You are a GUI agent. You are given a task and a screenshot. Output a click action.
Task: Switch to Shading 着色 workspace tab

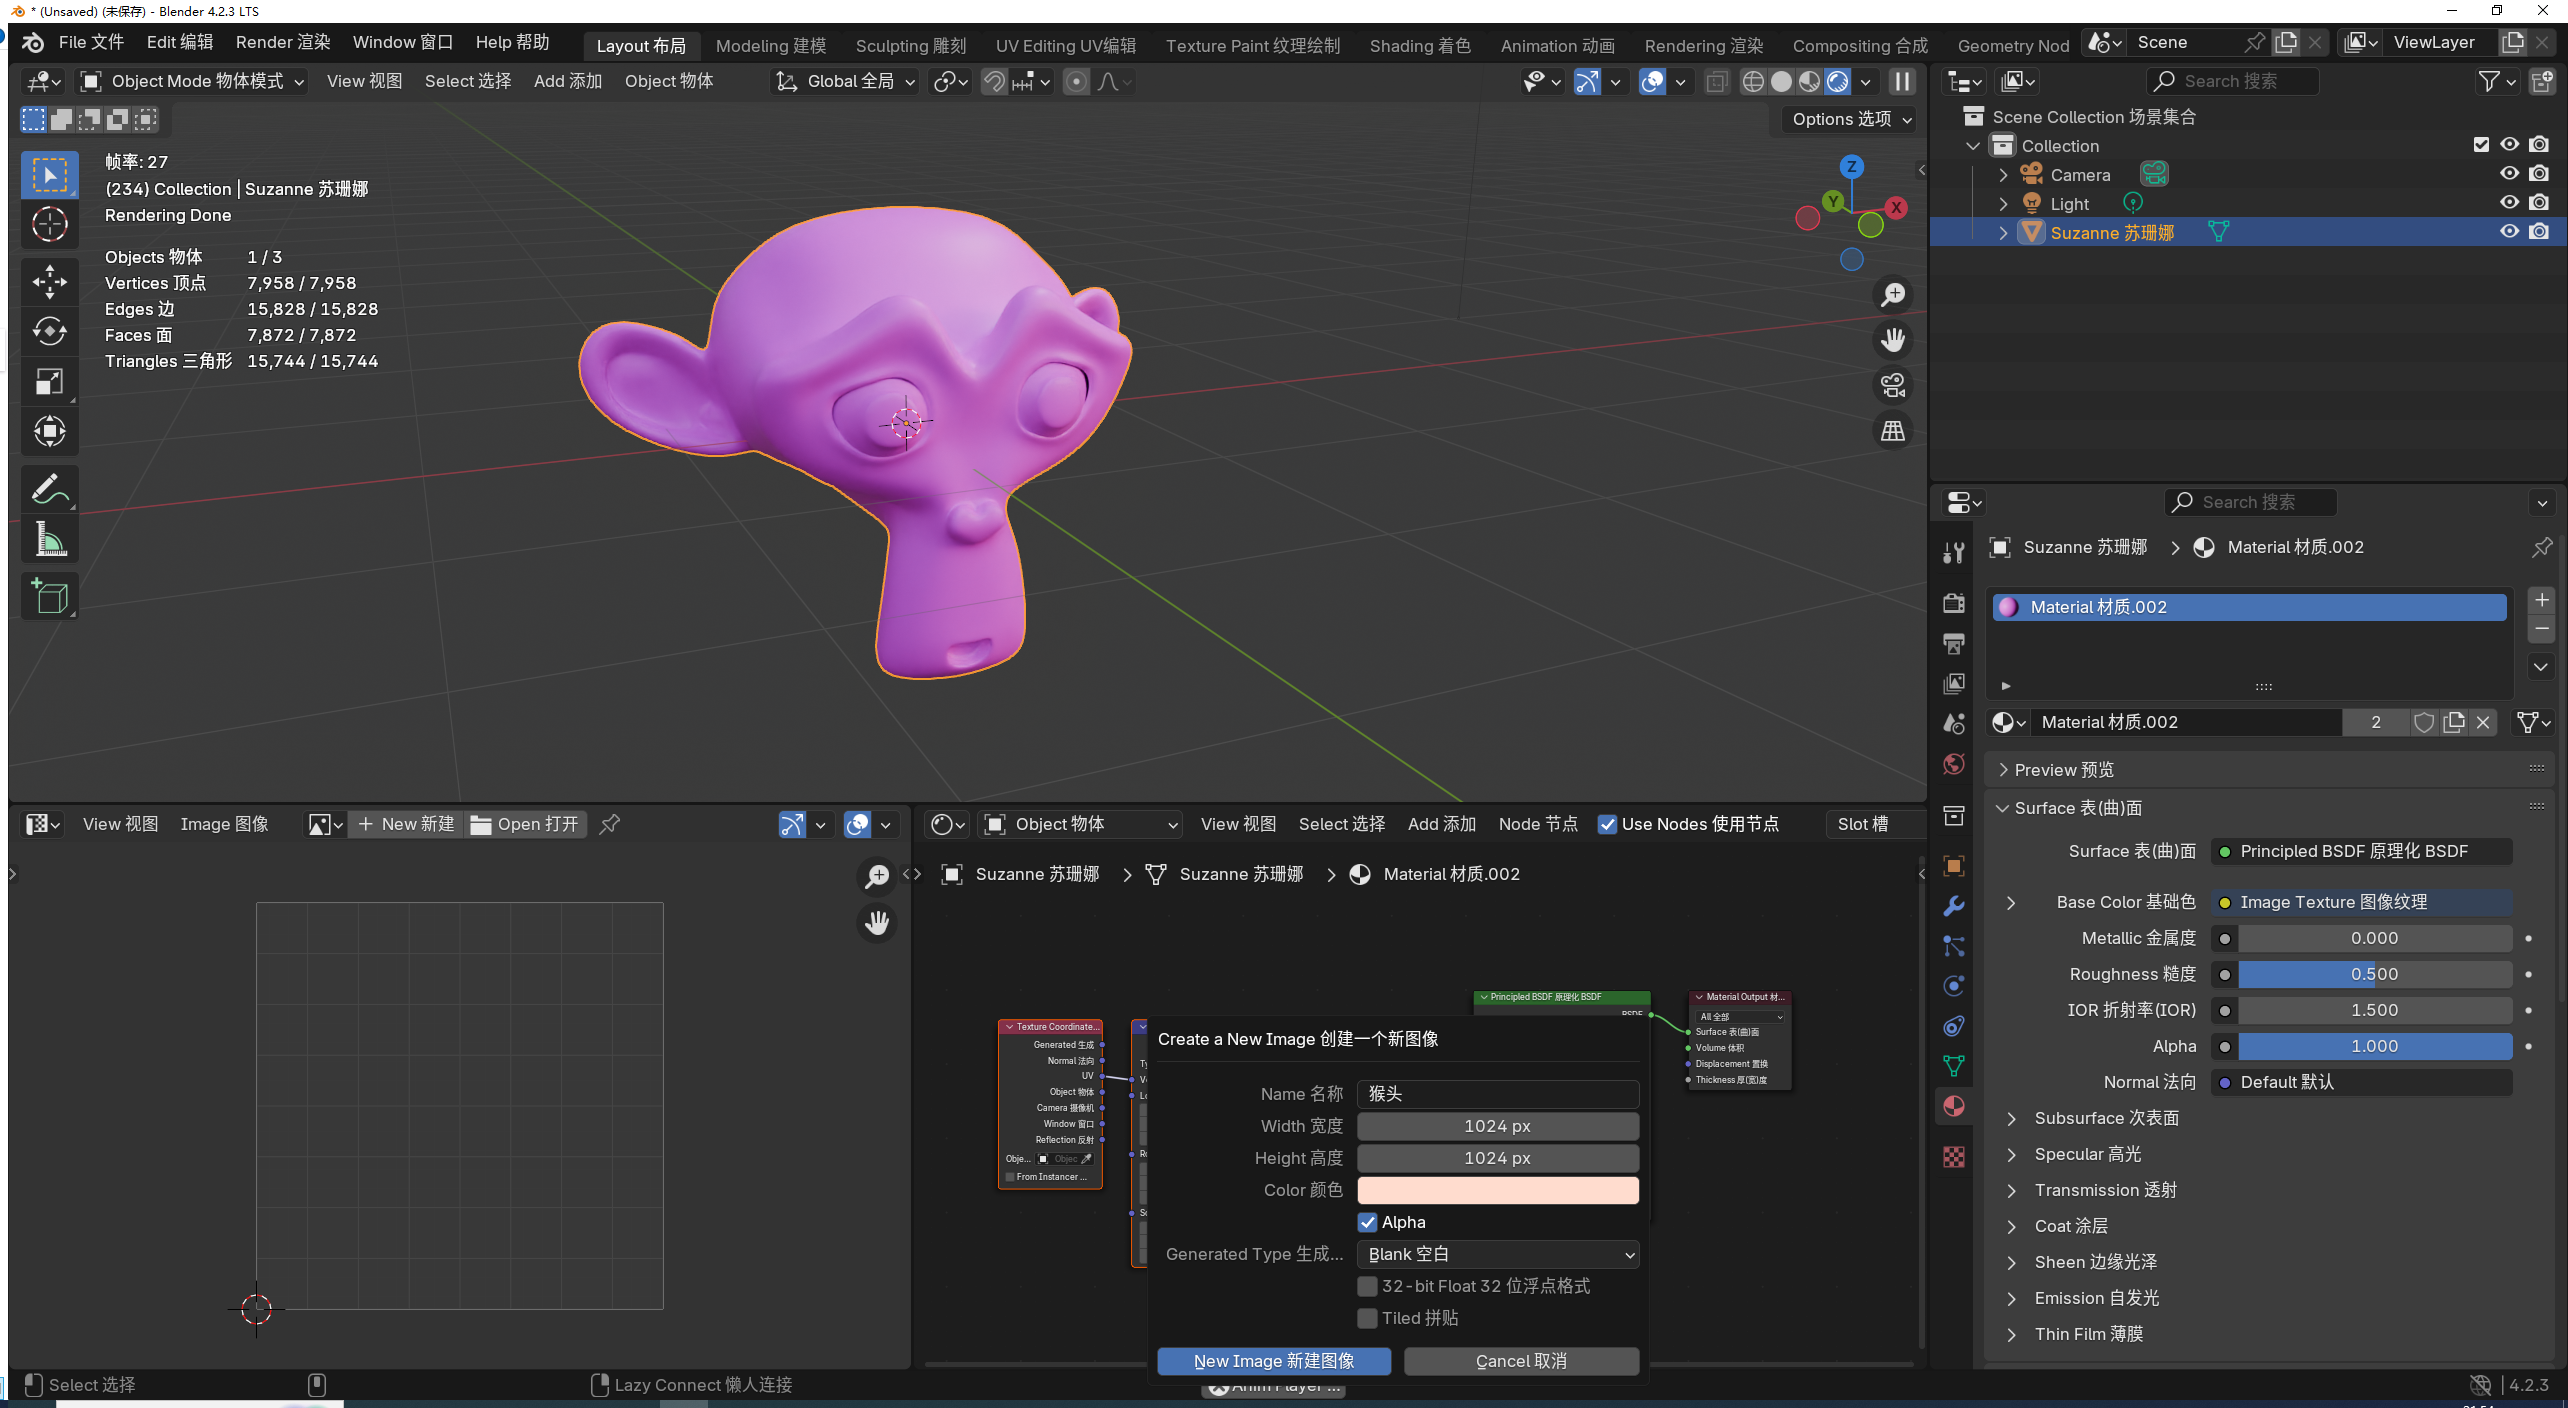tap(1420, 46)
